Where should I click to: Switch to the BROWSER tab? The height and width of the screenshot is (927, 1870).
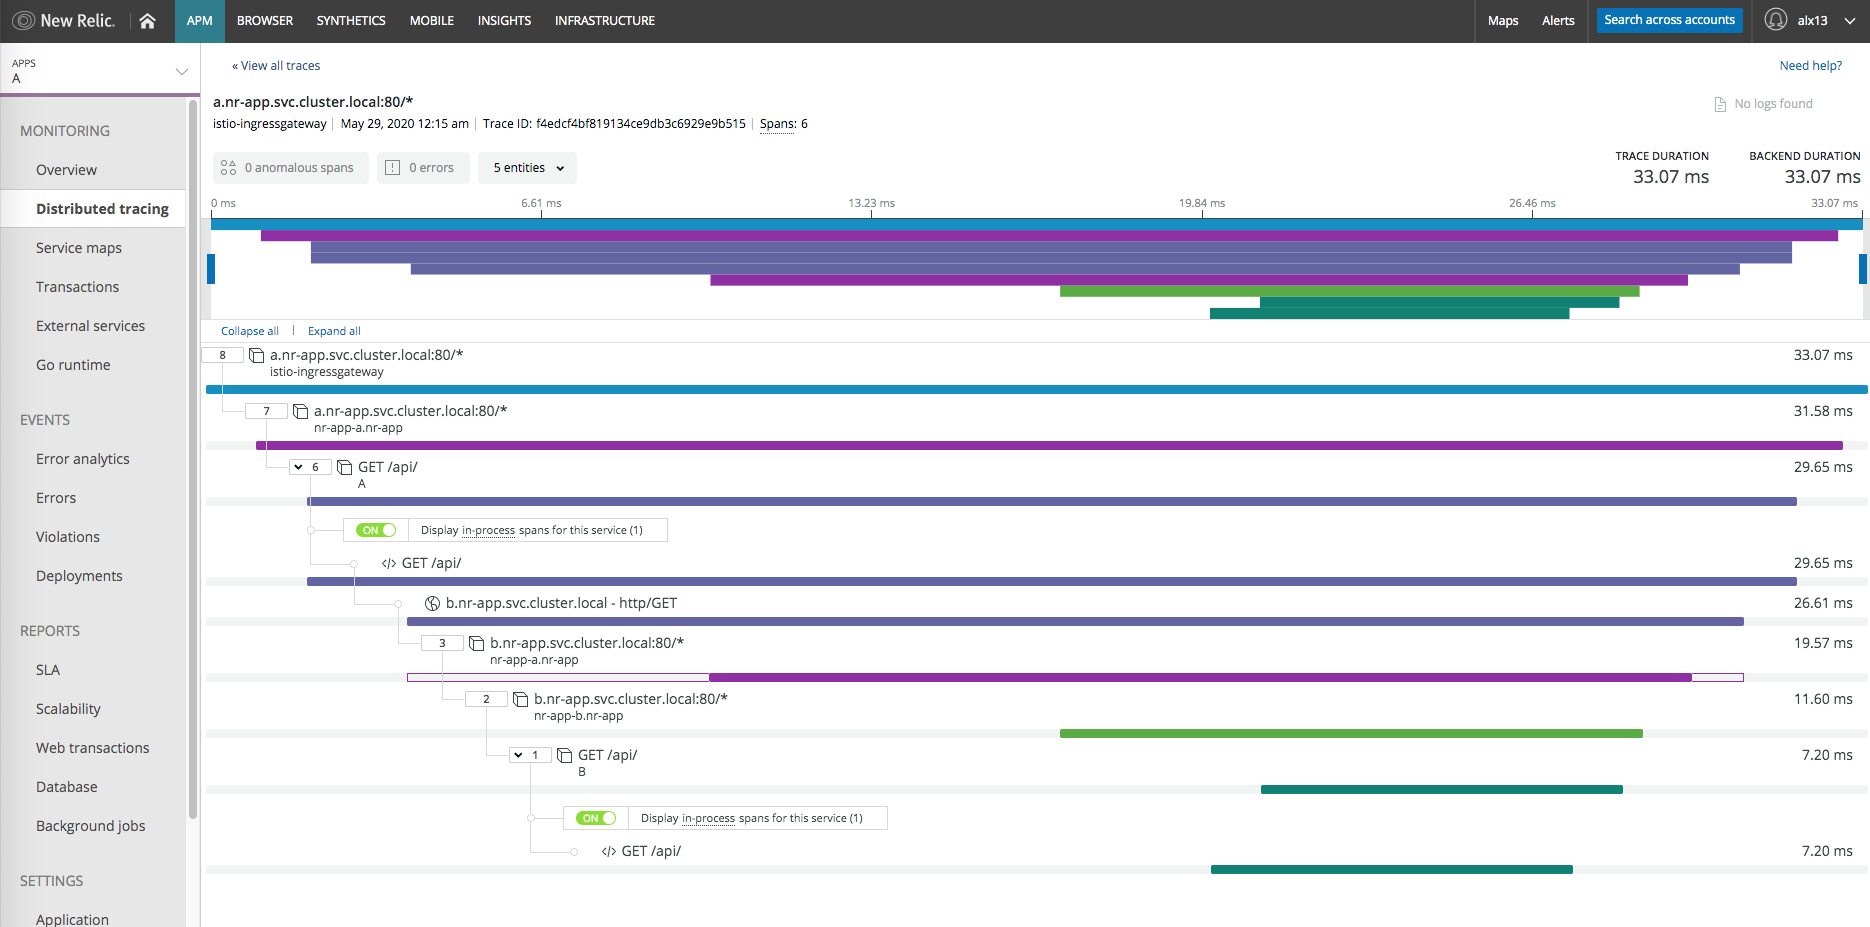pyautogui.click(x=265, y=21)
